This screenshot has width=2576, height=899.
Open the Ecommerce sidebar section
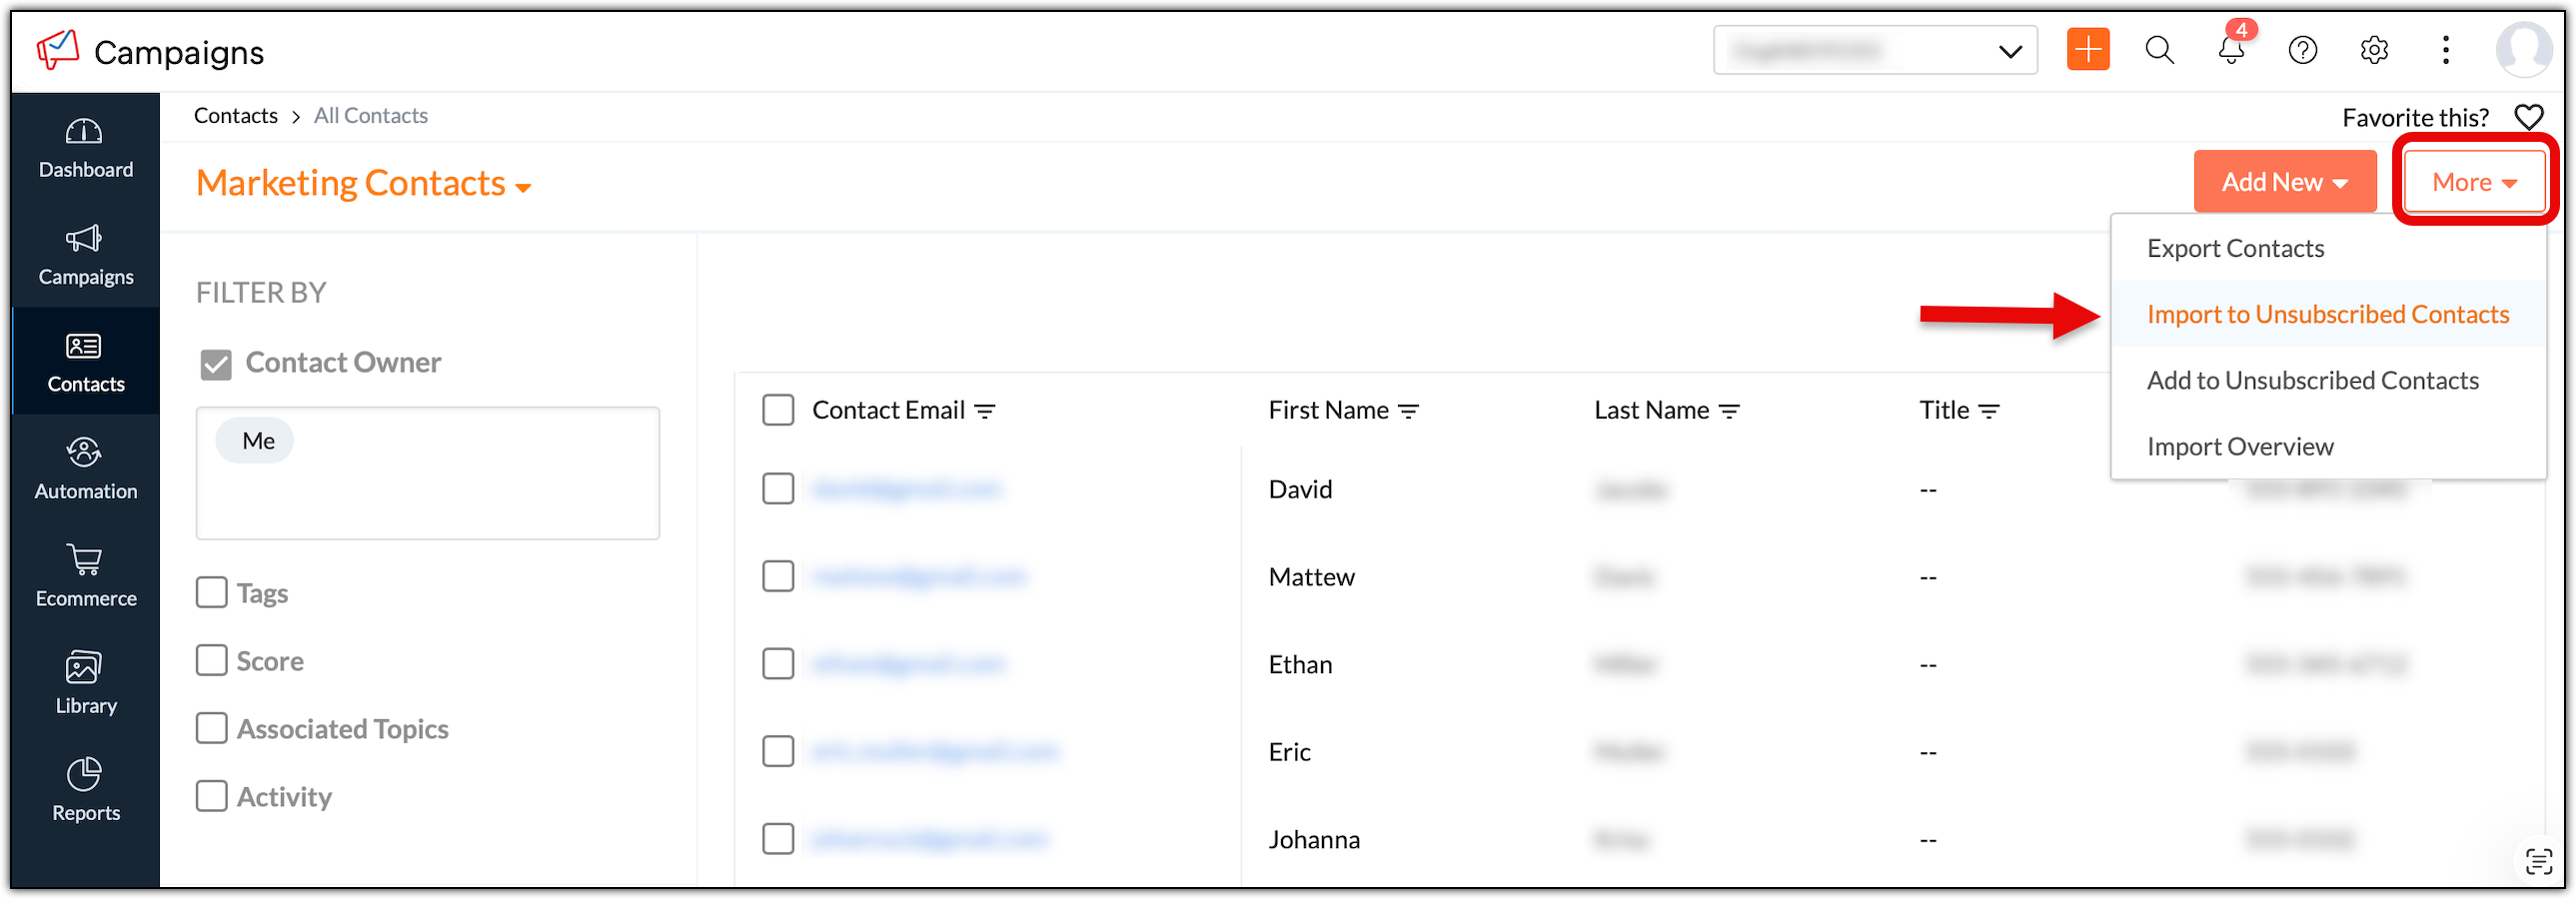pos(85,575)
